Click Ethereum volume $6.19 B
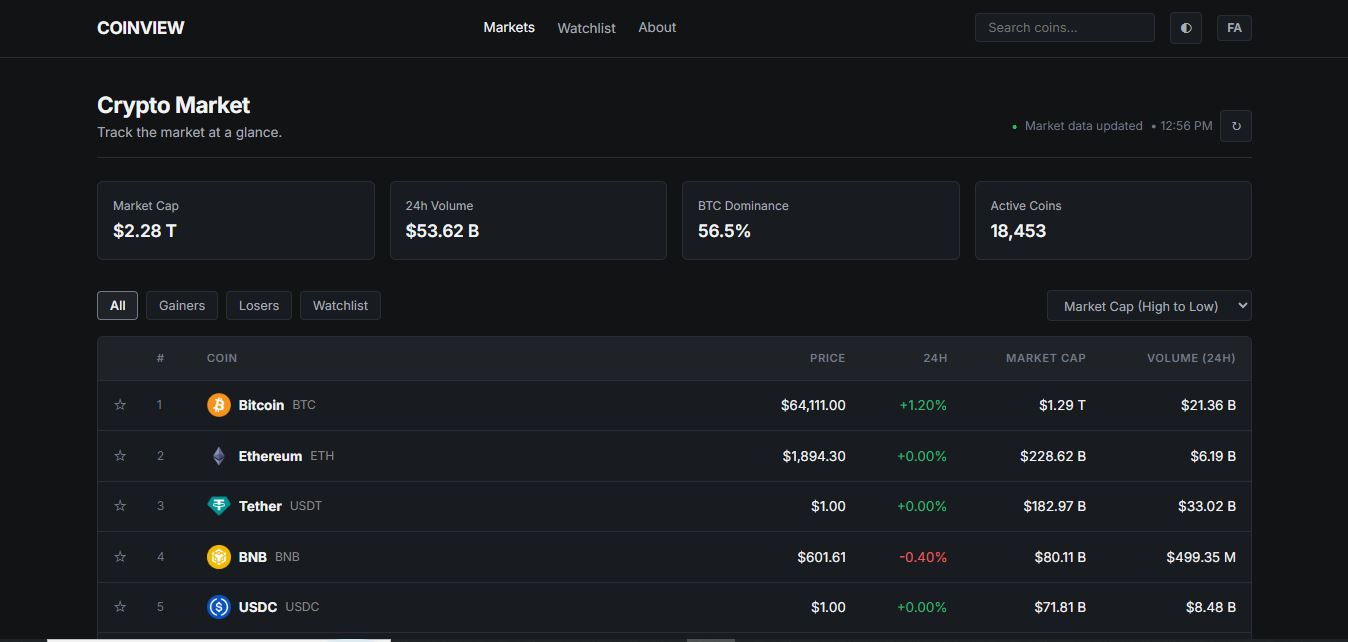This screenshot has height=642, width=1348. [x=1213, y=456]
